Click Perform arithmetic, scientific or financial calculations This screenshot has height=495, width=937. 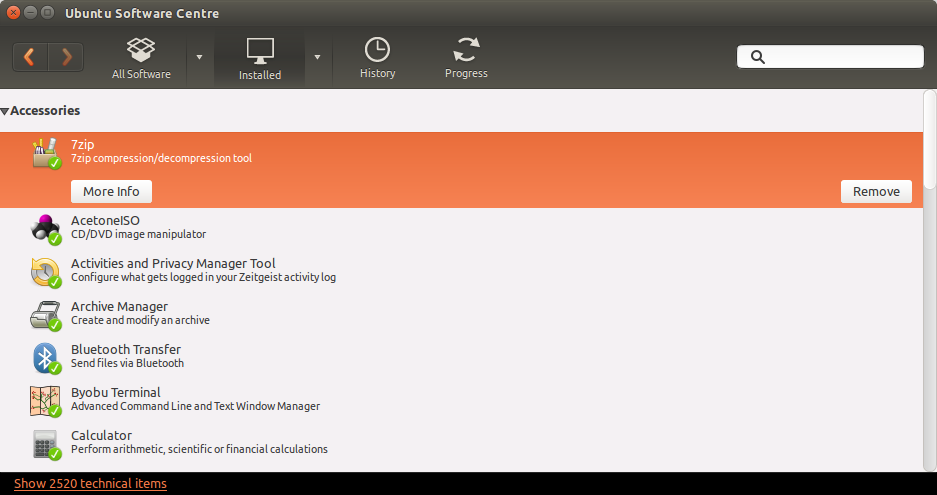pyautogui.click(x=199, y=449)
